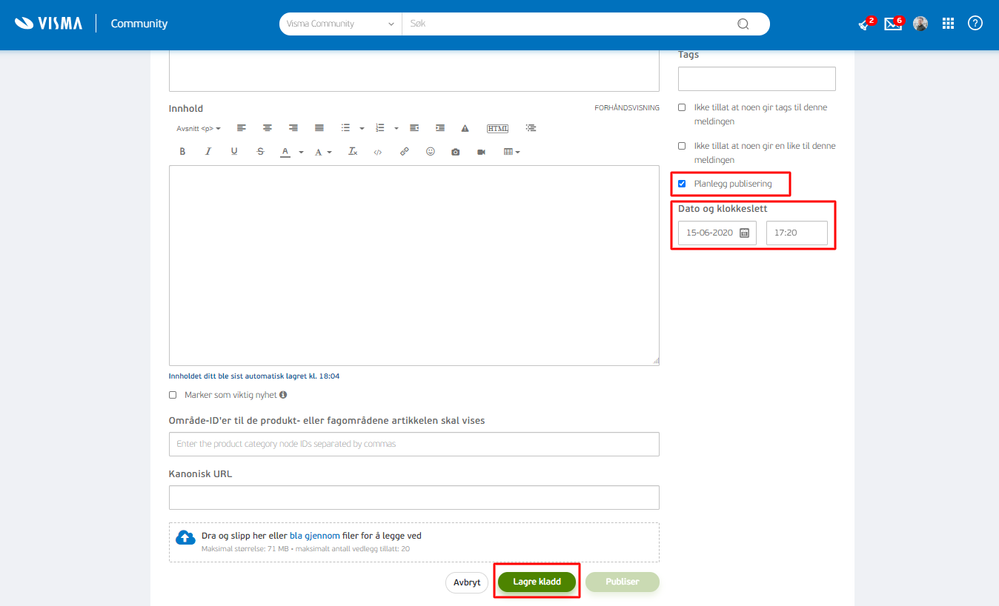Underline the selected text

[x=234, y=152]
